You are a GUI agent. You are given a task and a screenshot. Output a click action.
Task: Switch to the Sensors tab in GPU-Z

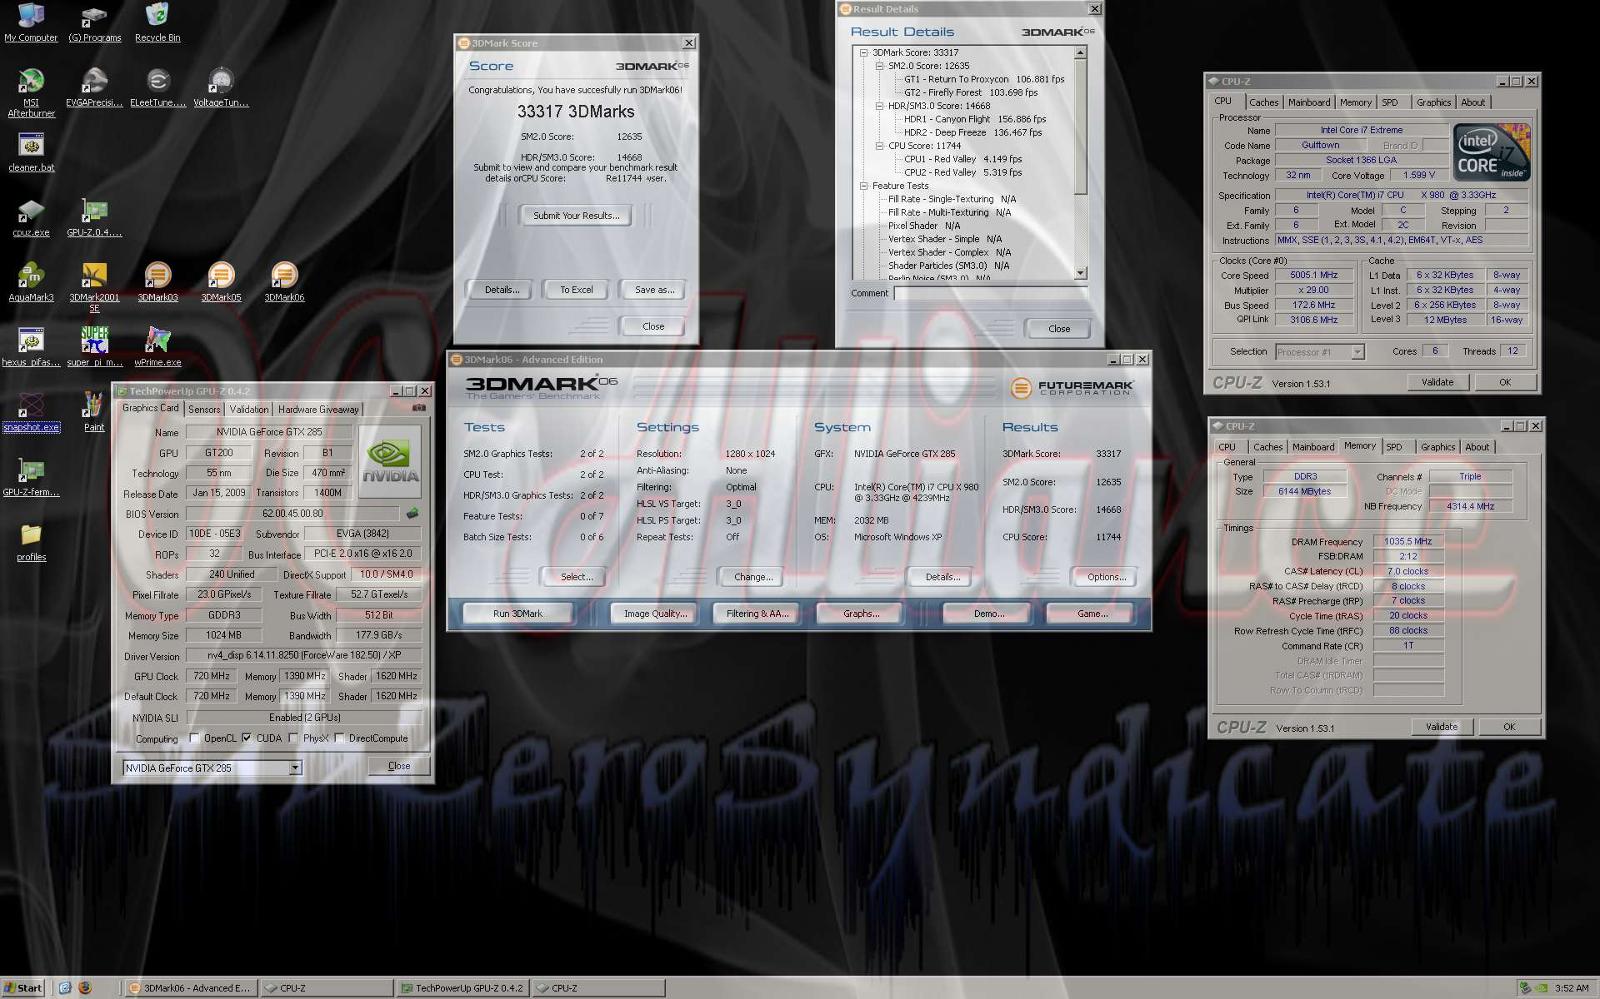click(204, 409)
